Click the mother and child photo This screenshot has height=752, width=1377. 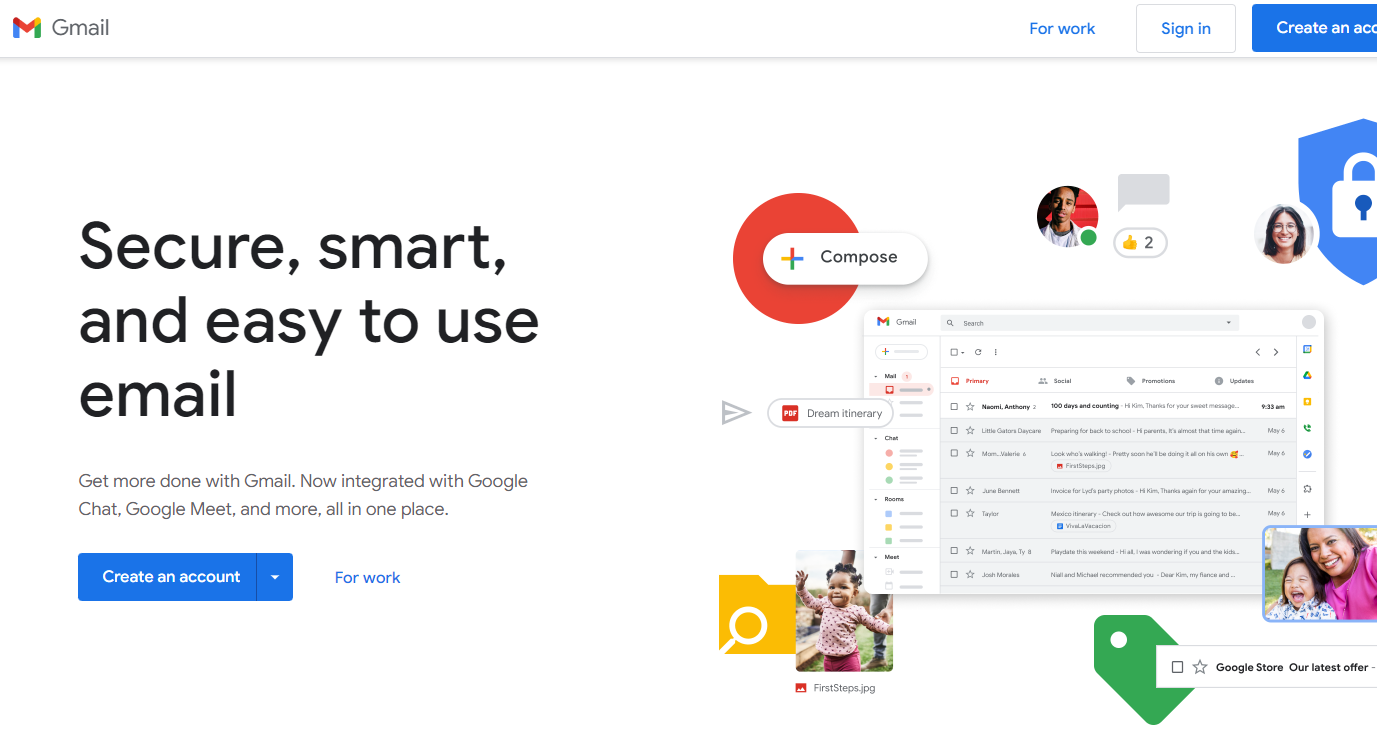(x=1320, y=574)
